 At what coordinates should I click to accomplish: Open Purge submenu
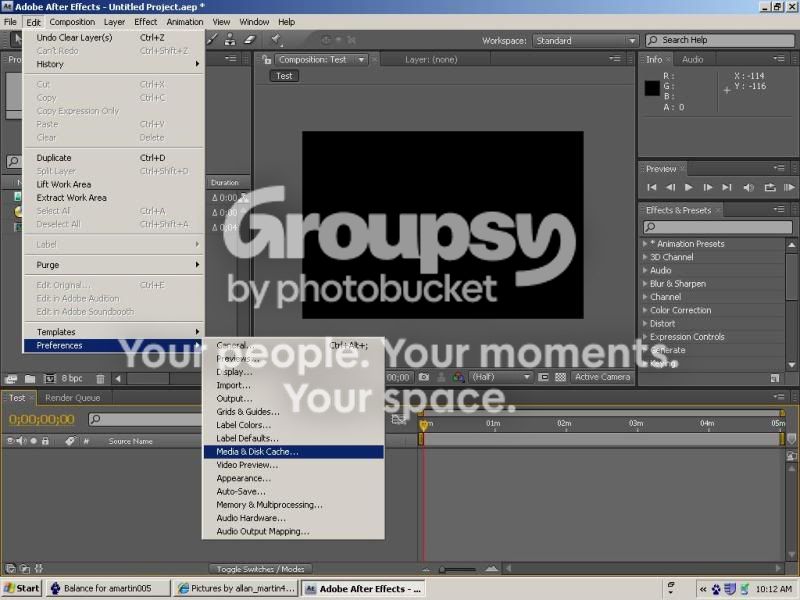pos(113,265)
